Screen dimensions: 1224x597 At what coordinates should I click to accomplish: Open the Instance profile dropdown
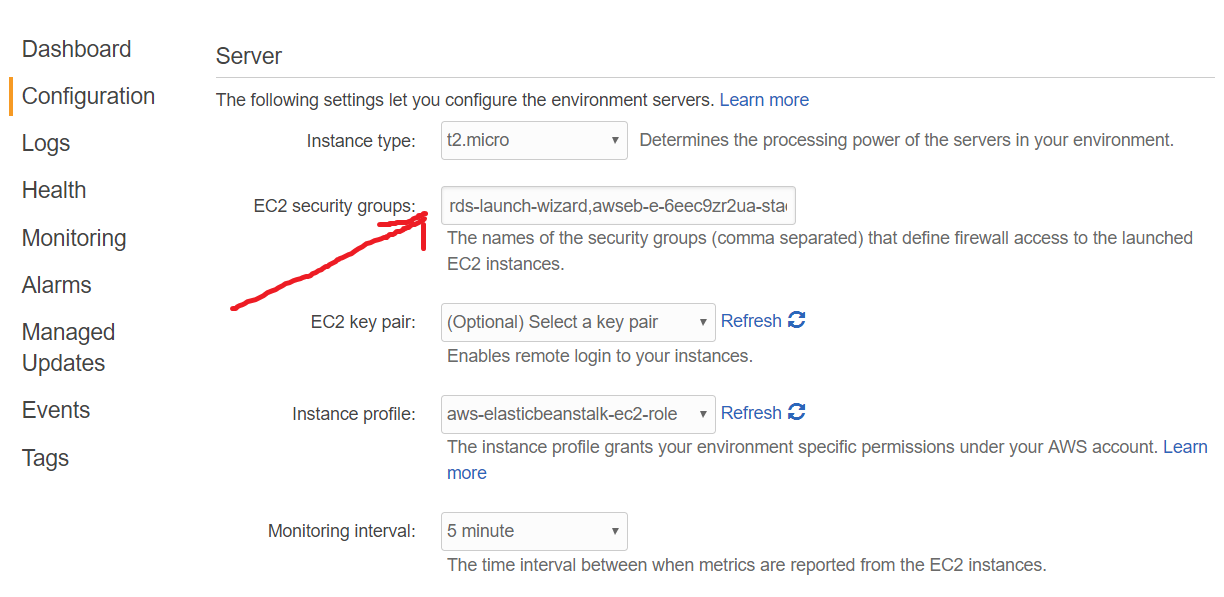pos(578,414)
